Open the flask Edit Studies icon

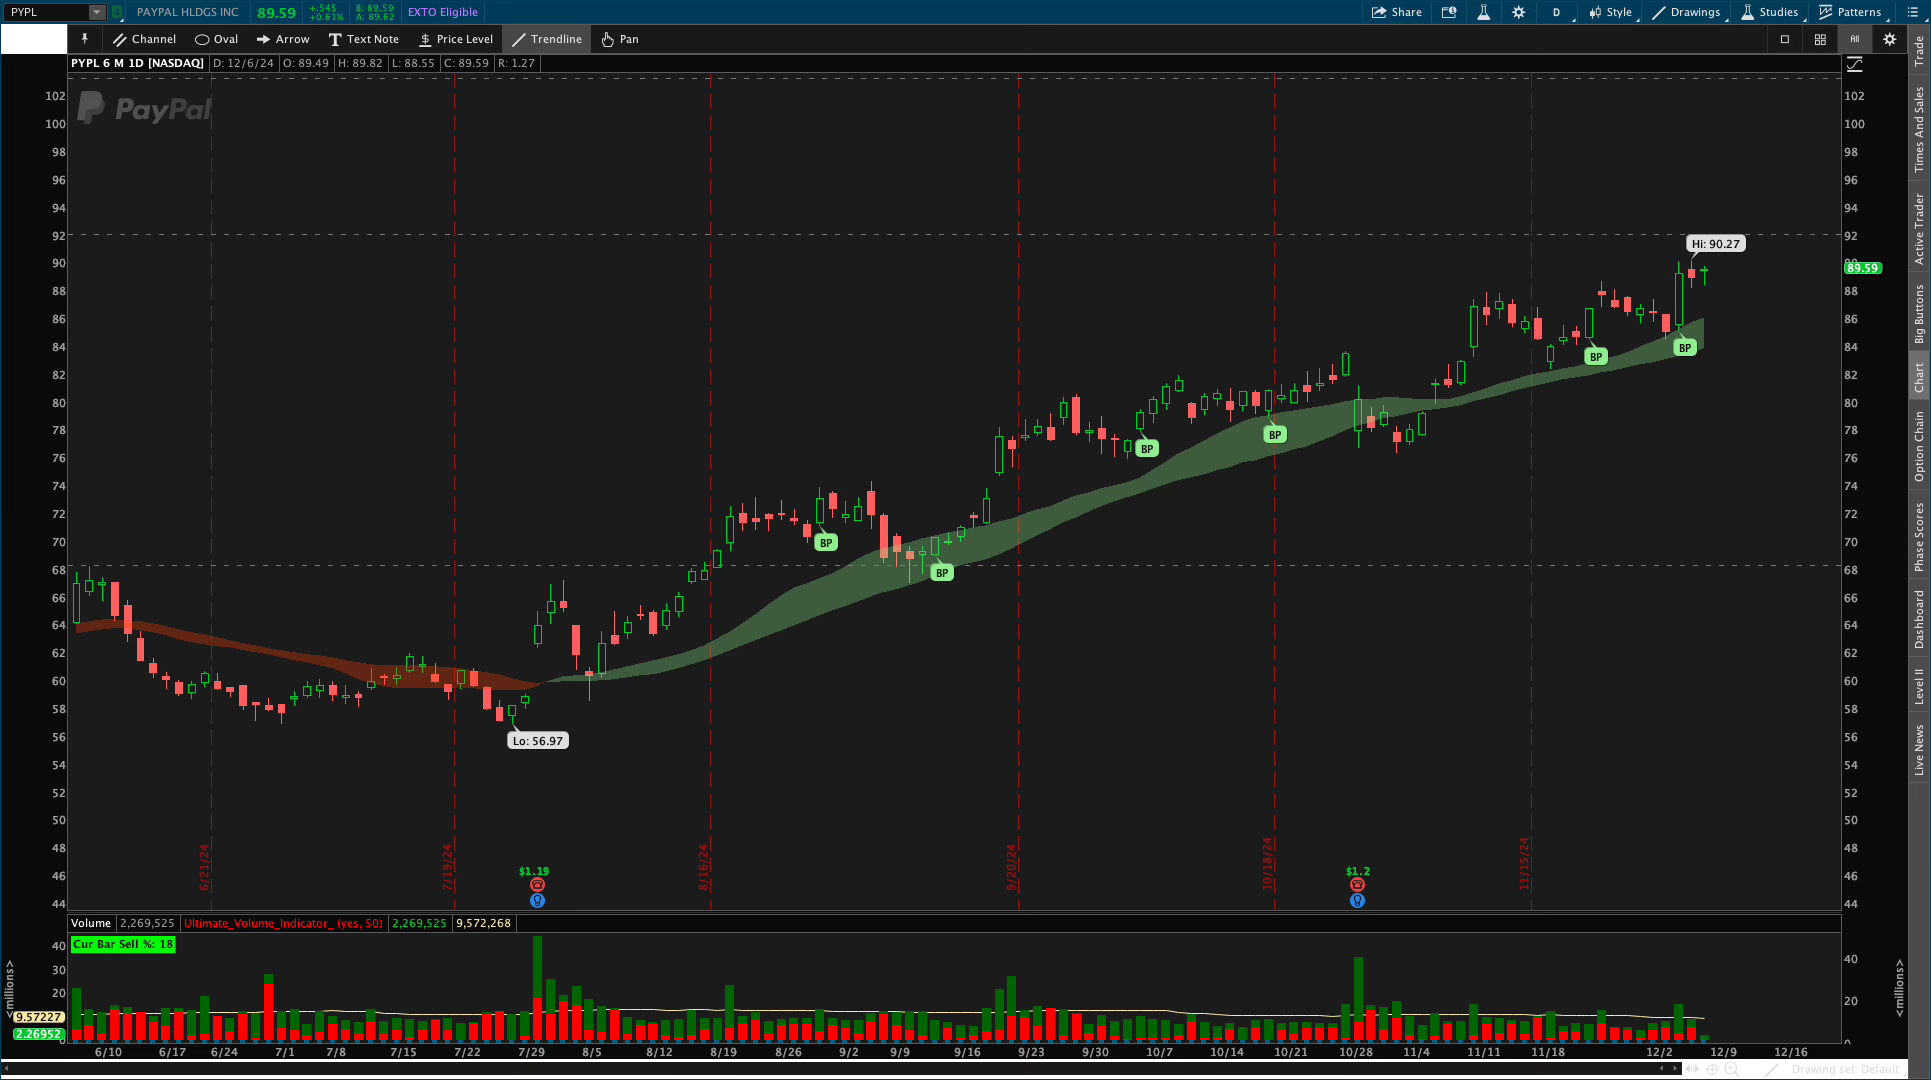[x=1483, y=12]
